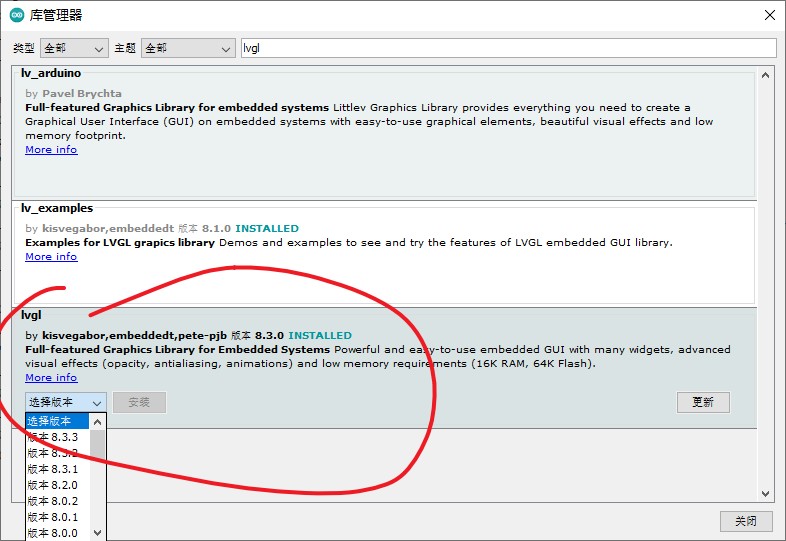The image size is (786, 541).
Task: Close the Library Manager window with X
Action: [x=770, y=15]
